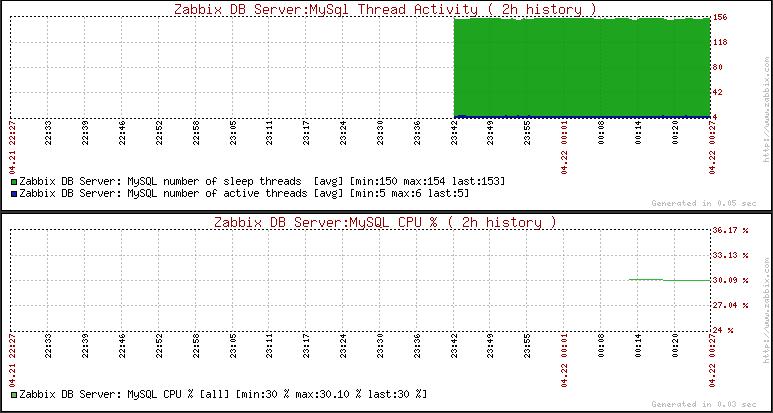
Task: Click the MySQL CPU % [all] legend text
Action: (x=223, y=394)
